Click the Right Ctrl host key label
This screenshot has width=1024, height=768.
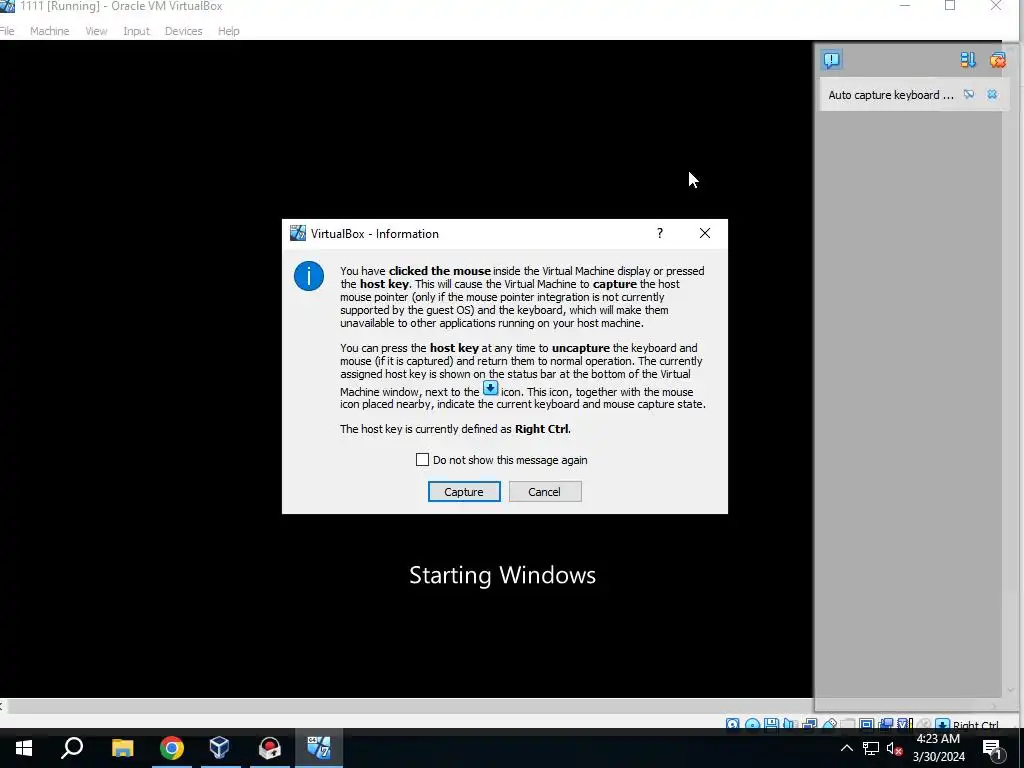(975, 724)
